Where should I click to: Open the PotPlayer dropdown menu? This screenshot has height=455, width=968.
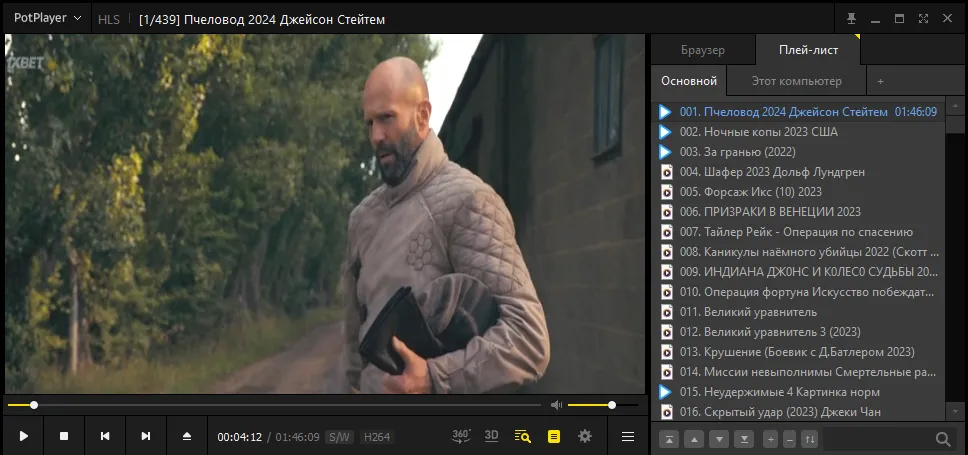coord(48,18)
